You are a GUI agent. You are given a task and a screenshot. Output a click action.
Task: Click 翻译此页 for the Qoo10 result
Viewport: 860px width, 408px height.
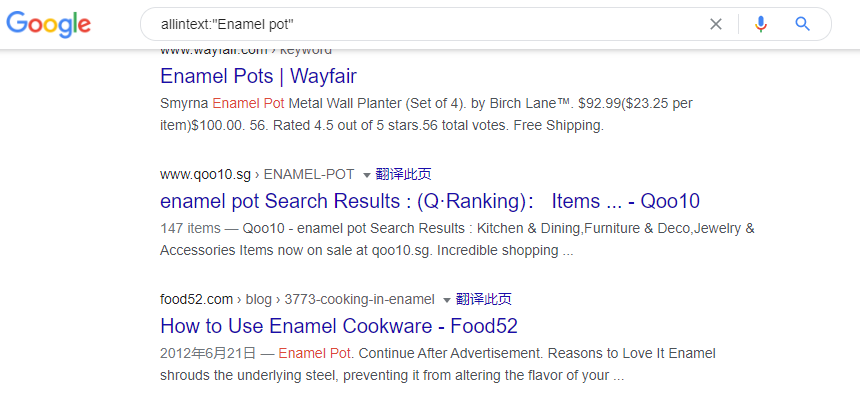(404, 174)
